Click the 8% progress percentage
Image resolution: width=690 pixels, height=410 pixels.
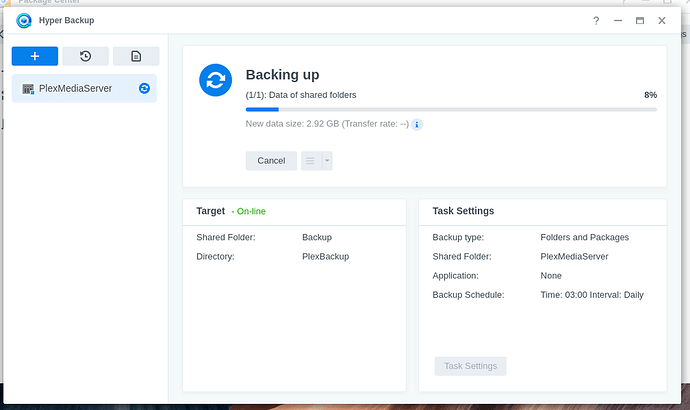(x=650, y=95)
